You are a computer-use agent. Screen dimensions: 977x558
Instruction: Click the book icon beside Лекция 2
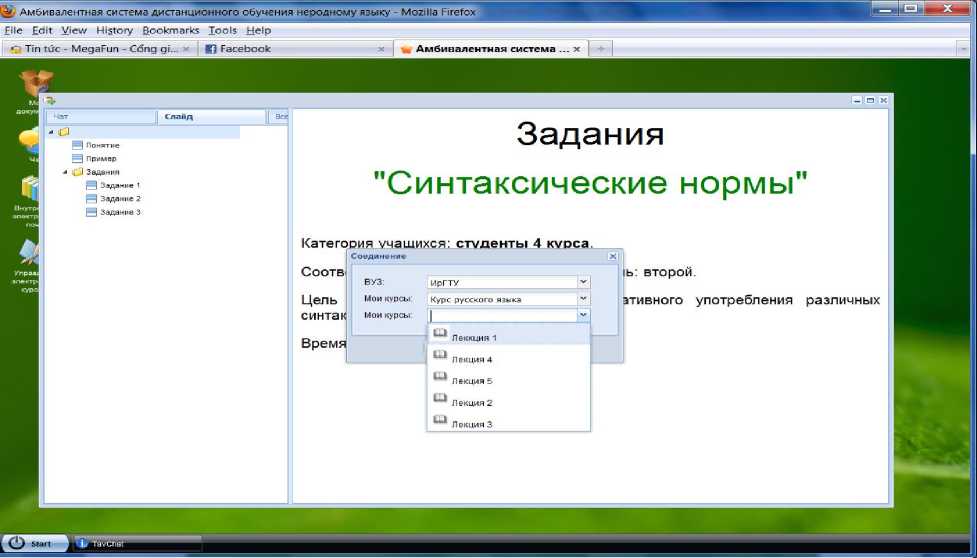441,399
